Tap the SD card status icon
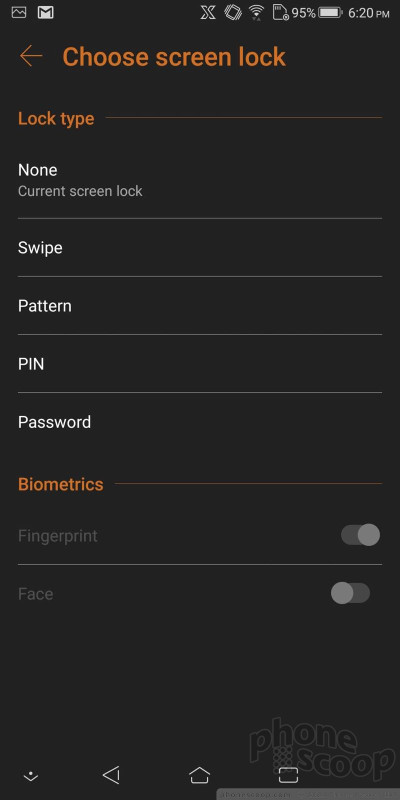Viewport: 400px width, 800px height. point(281,13)
